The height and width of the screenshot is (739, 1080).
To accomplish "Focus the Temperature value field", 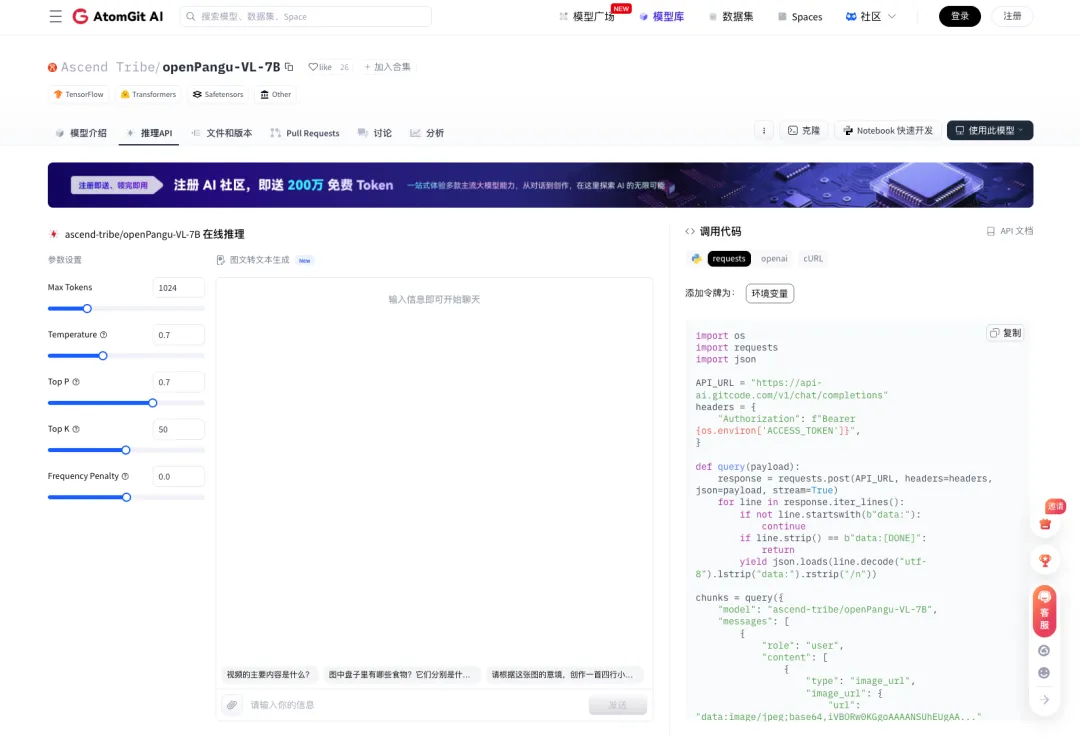I will tap(178, 335).
